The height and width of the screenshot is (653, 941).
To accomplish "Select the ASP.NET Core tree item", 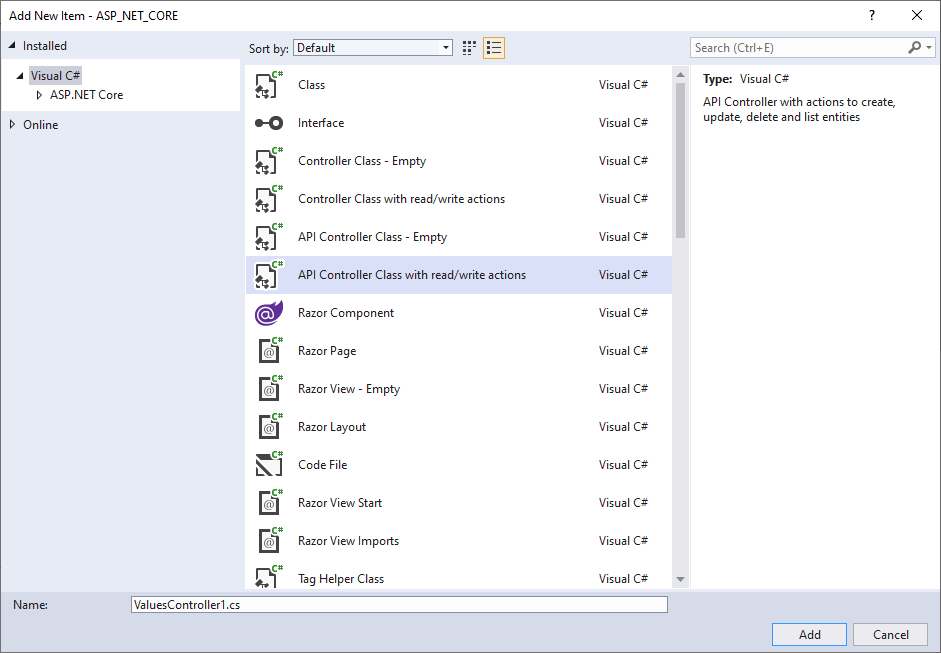I will 86,95.
